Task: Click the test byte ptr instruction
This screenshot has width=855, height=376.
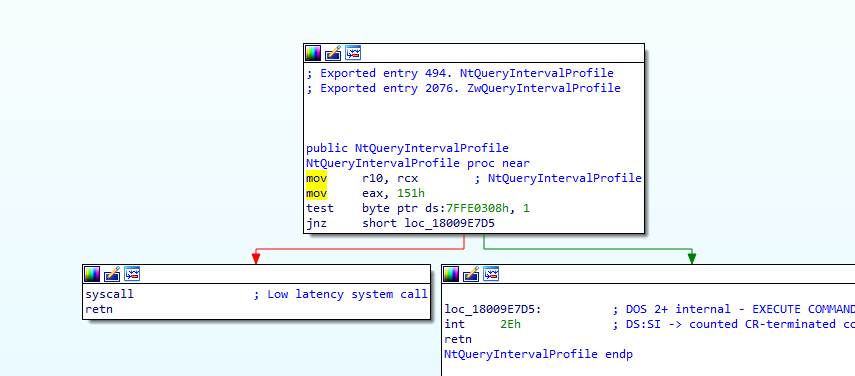Action: [418, 209]
